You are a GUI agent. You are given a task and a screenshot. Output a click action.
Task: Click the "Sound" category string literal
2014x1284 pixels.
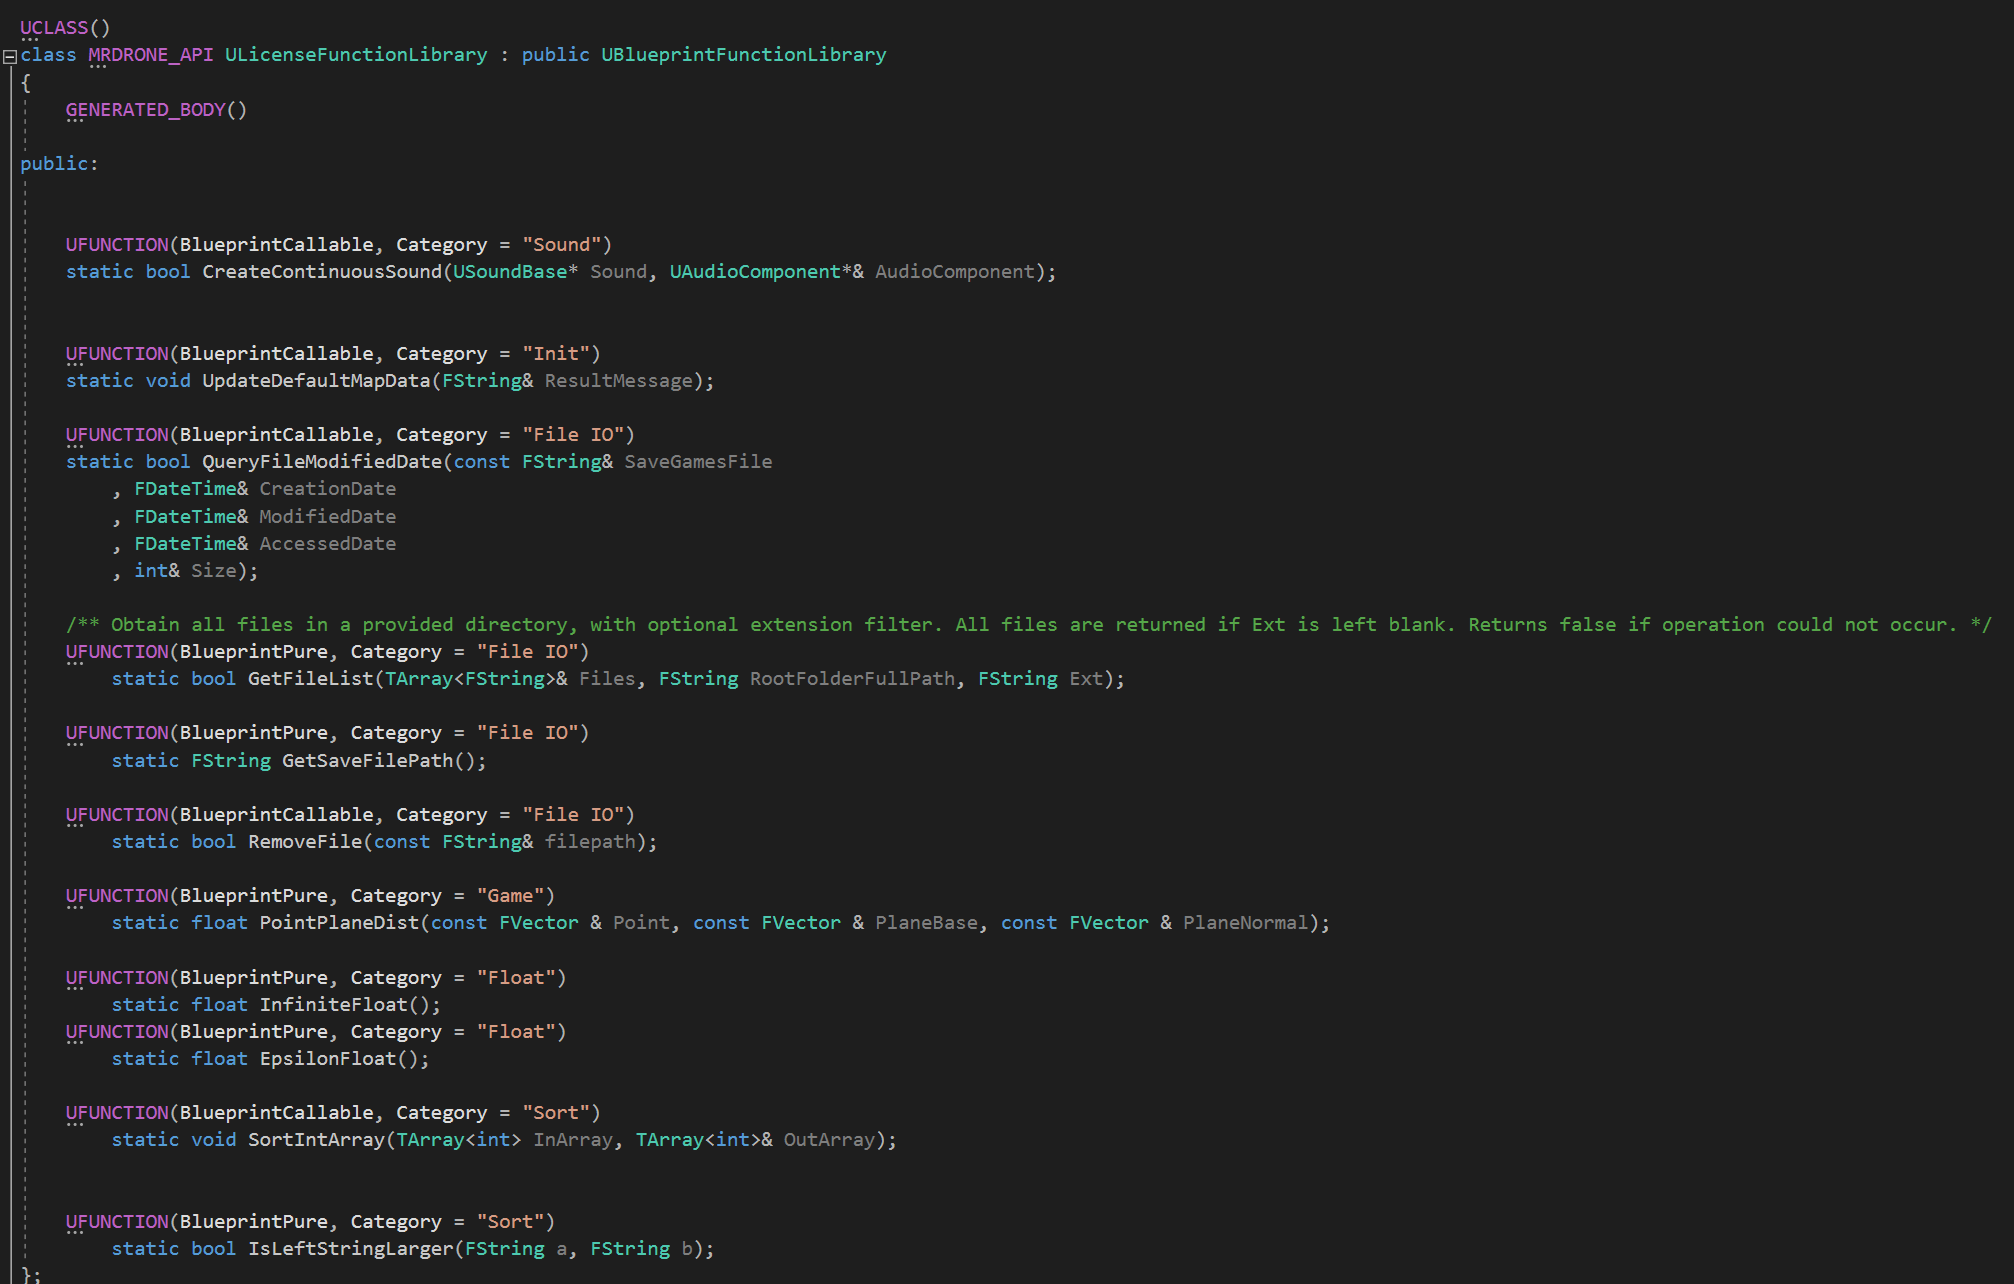click(x=561, y=244)
